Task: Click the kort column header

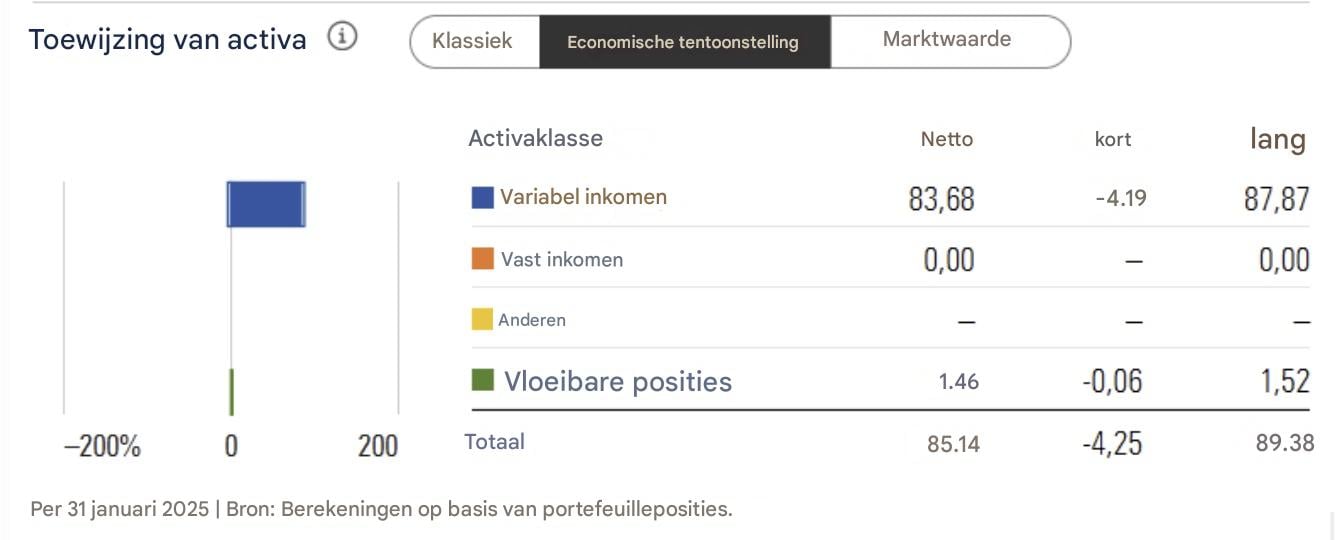Action: pos(1113,139)
